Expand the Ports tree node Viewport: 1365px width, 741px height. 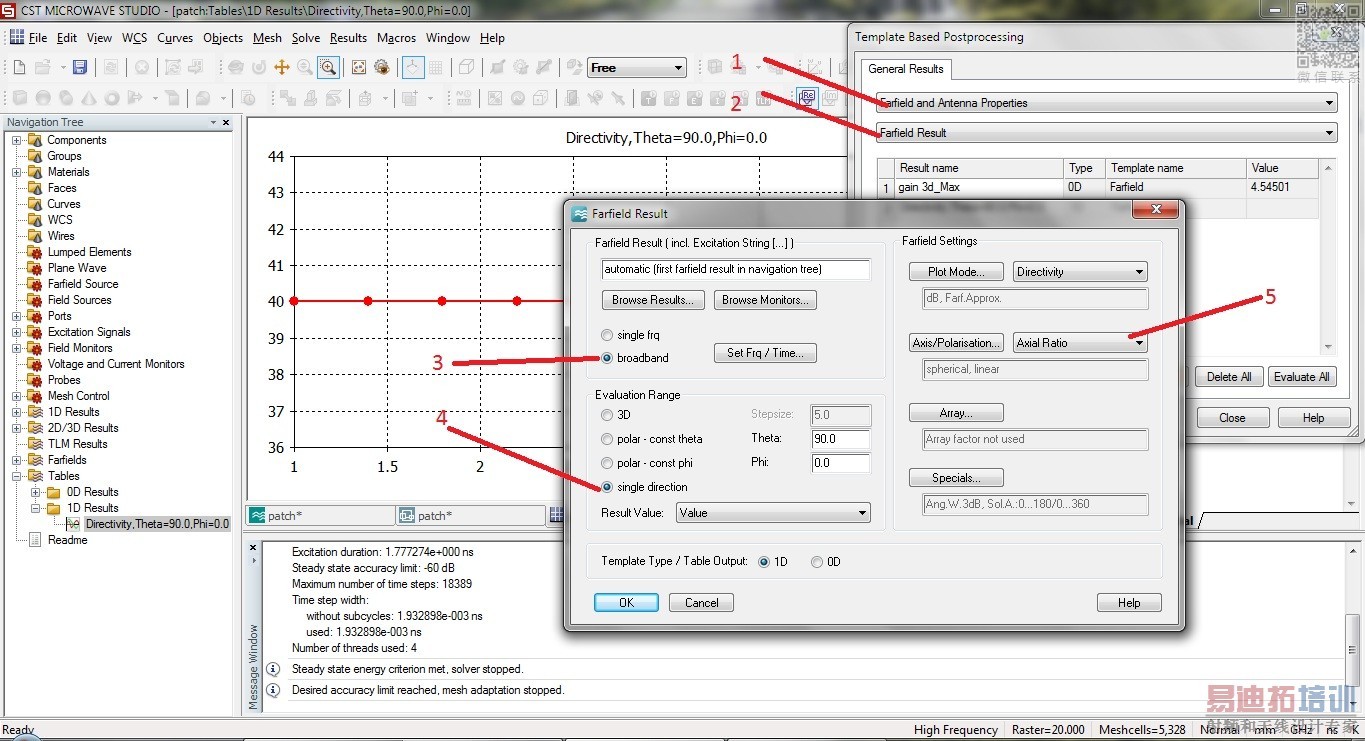[x=17, y=316]
